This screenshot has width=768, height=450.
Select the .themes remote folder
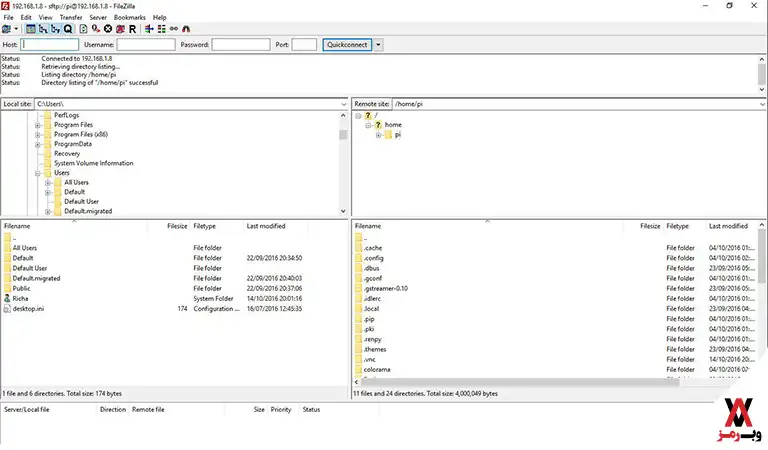tap(375, 349)
